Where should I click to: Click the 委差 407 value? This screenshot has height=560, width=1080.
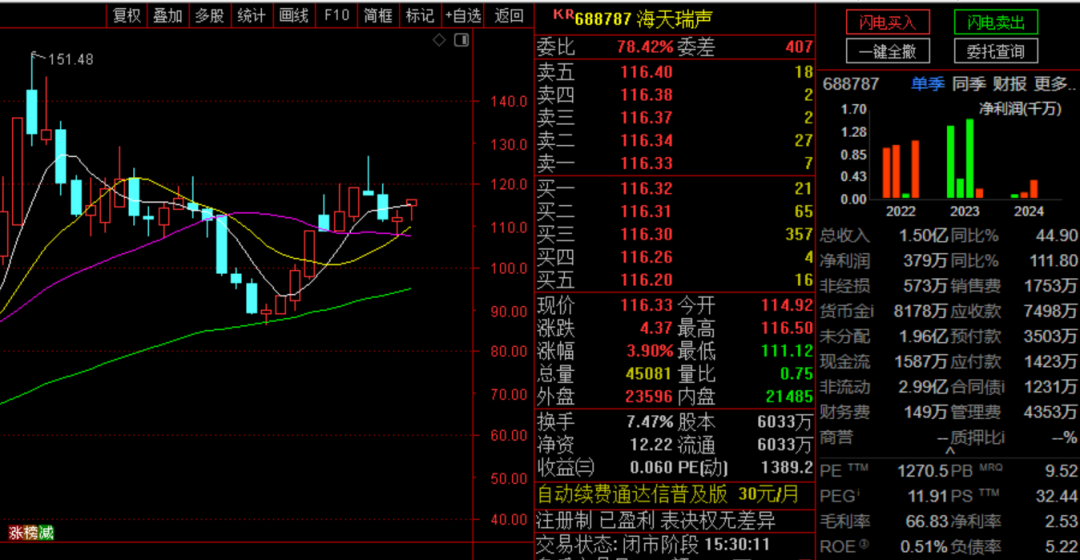pyautogui.click(x=799, y=47)
